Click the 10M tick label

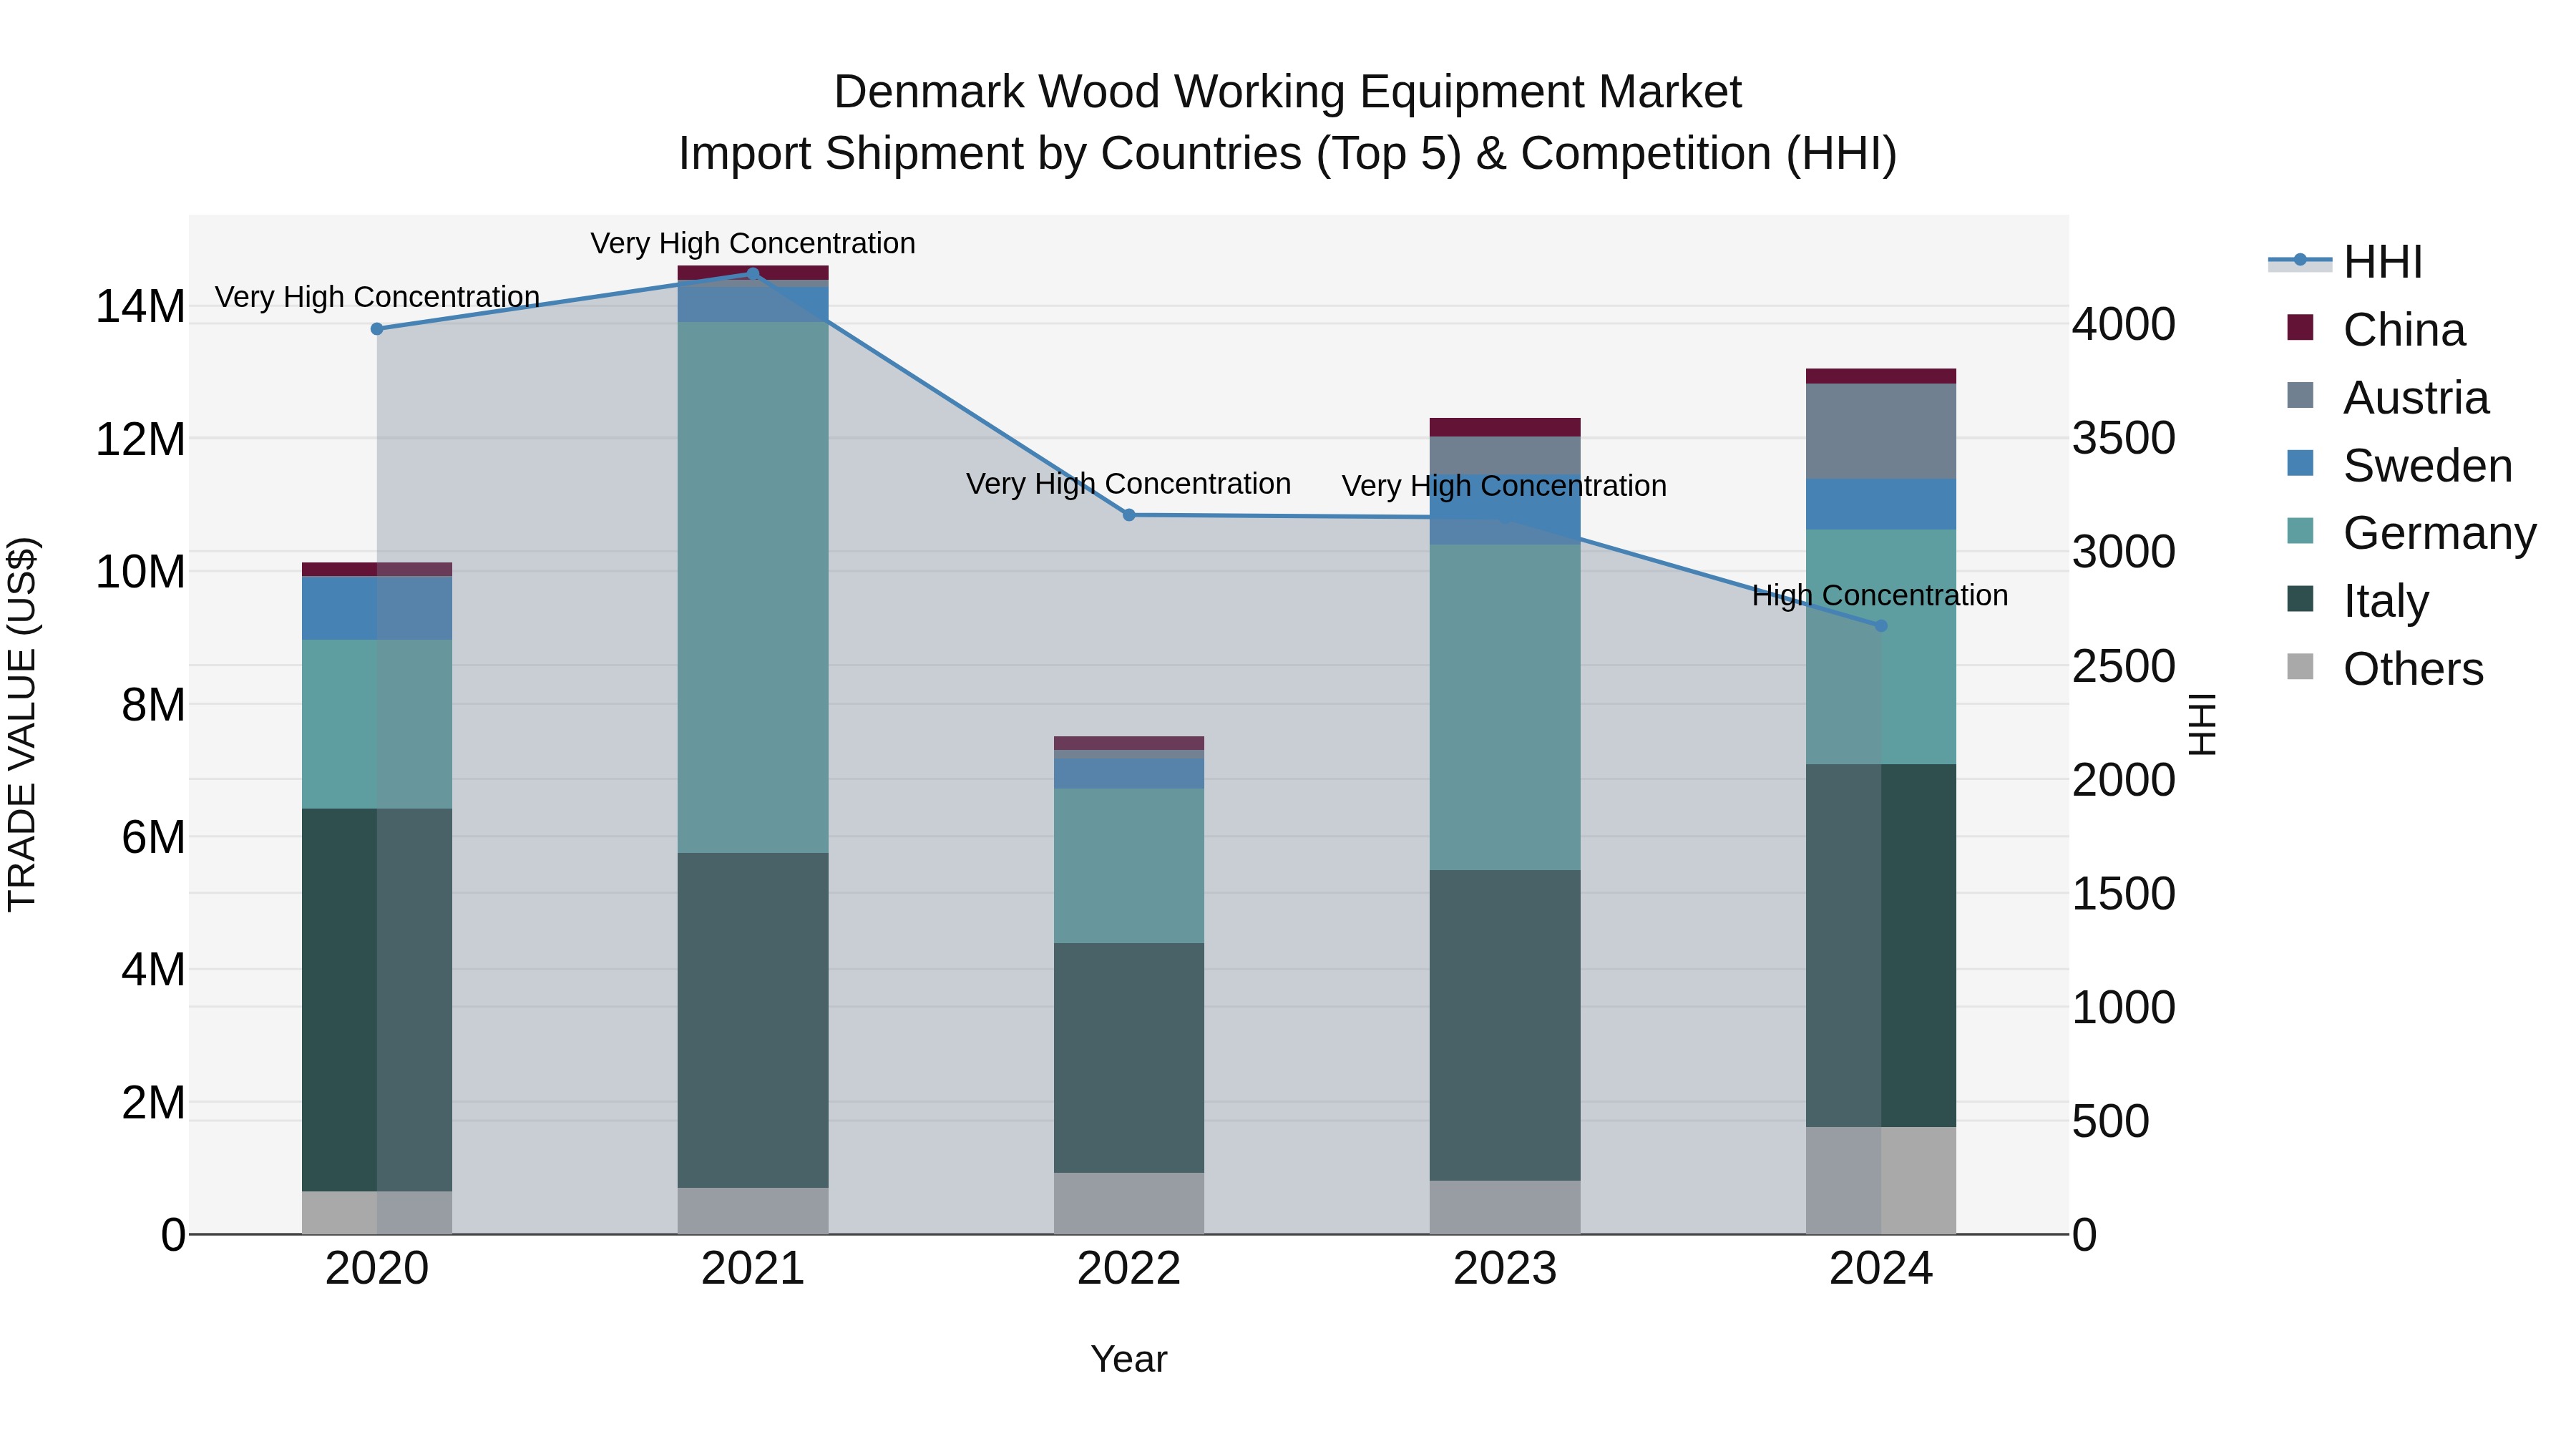tap(140, 572)
